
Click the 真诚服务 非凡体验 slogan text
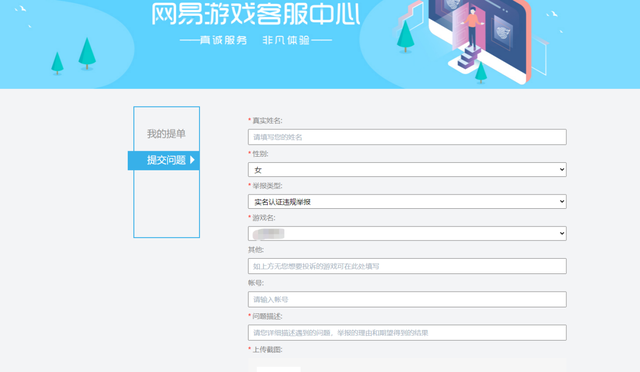(x=256, y=40)
